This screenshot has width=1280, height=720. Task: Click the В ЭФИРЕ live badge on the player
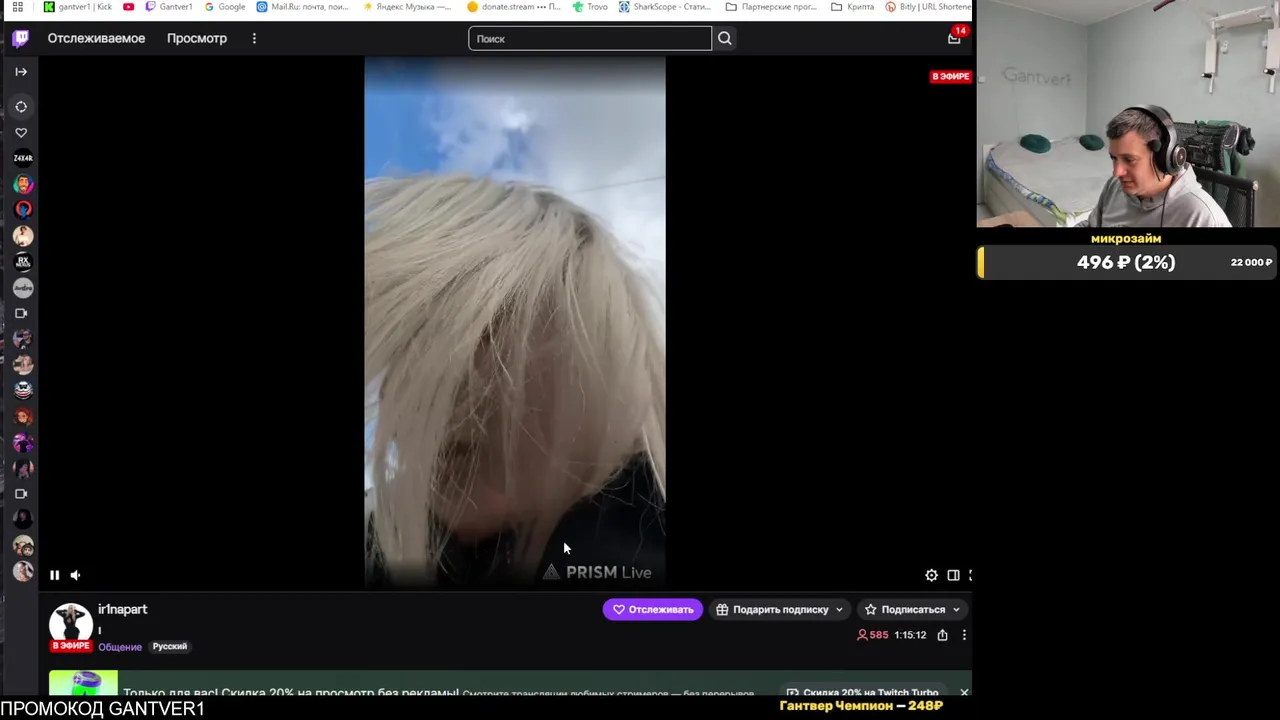point(950,76)
